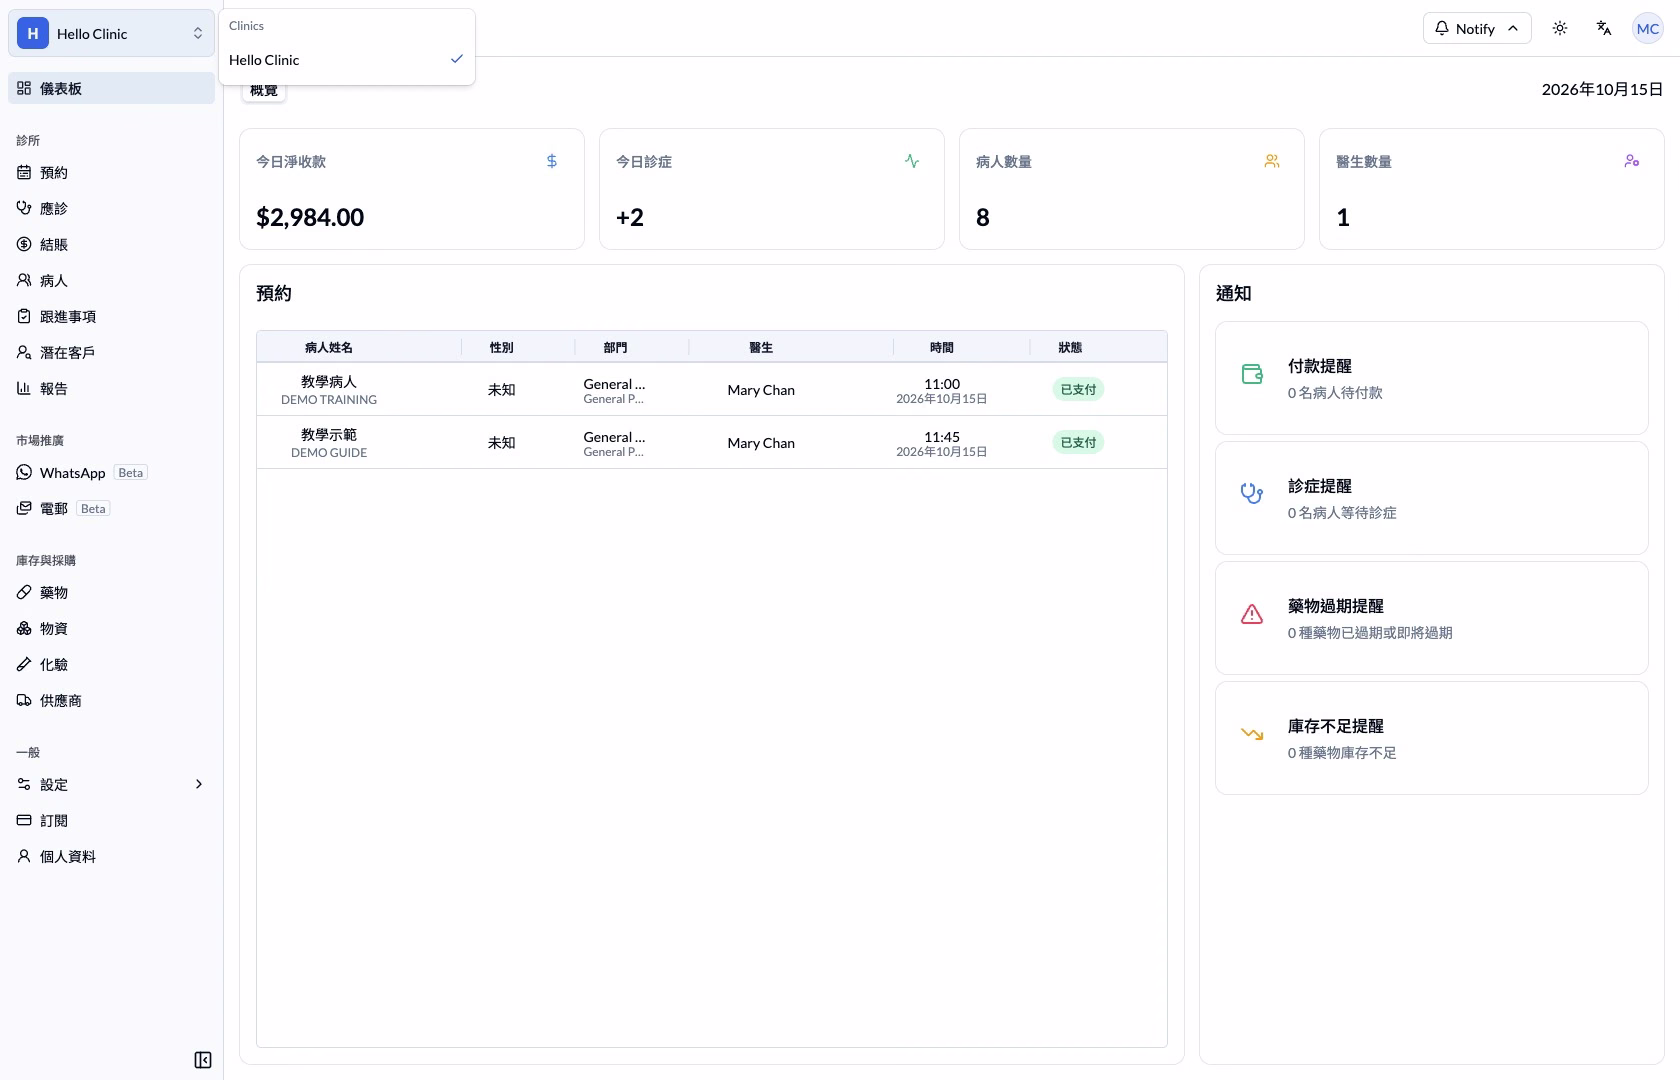Screen dimensions: 1680x1080
Task: Expand the Notify dropdown button
Action: point(1477,29)
